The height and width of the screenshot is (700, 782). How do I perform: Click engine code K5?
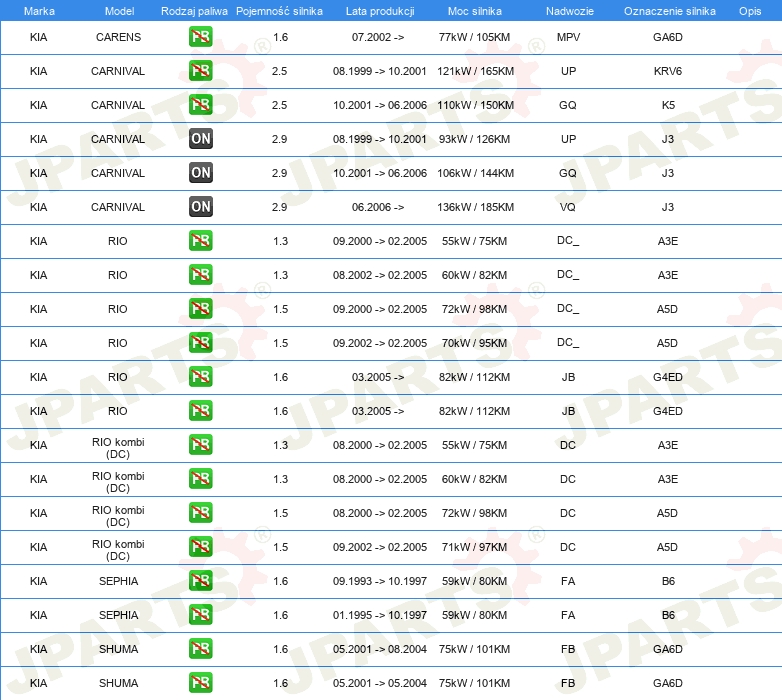coord(668,105)
